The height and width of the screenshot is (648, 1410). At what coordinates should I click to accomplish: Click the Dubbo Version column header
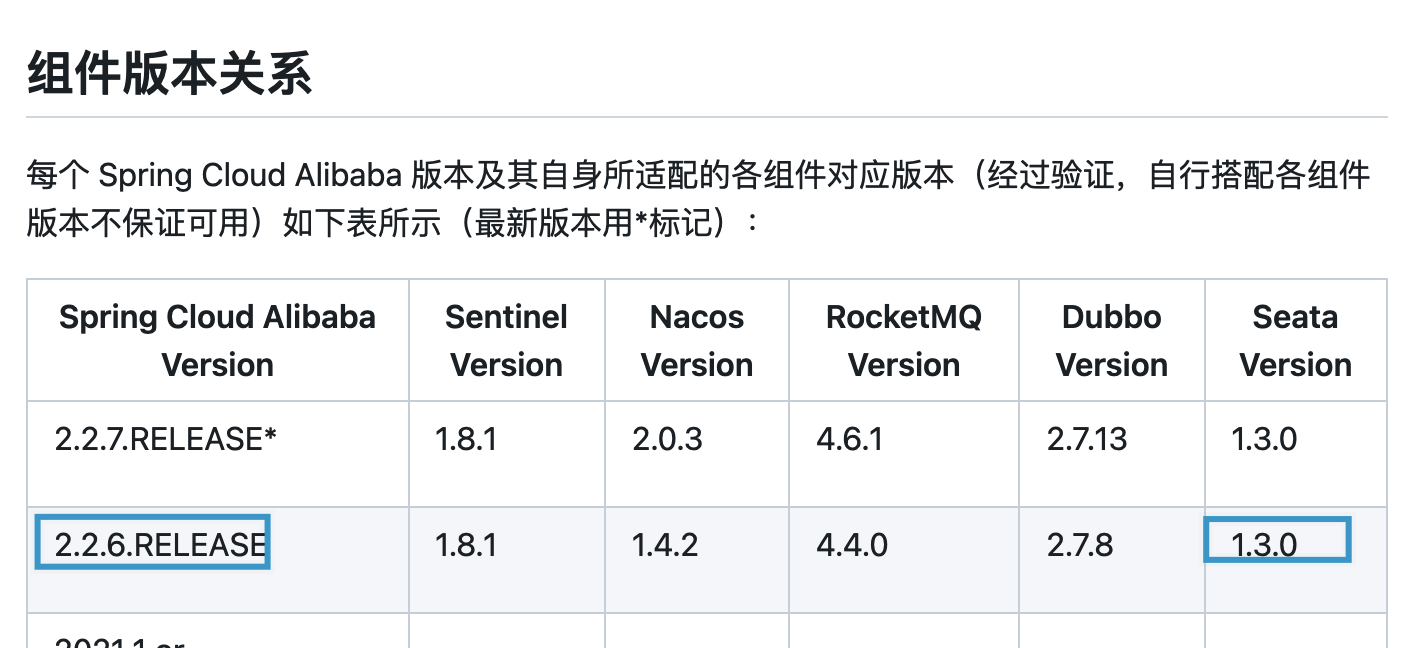pos(1111,341)
